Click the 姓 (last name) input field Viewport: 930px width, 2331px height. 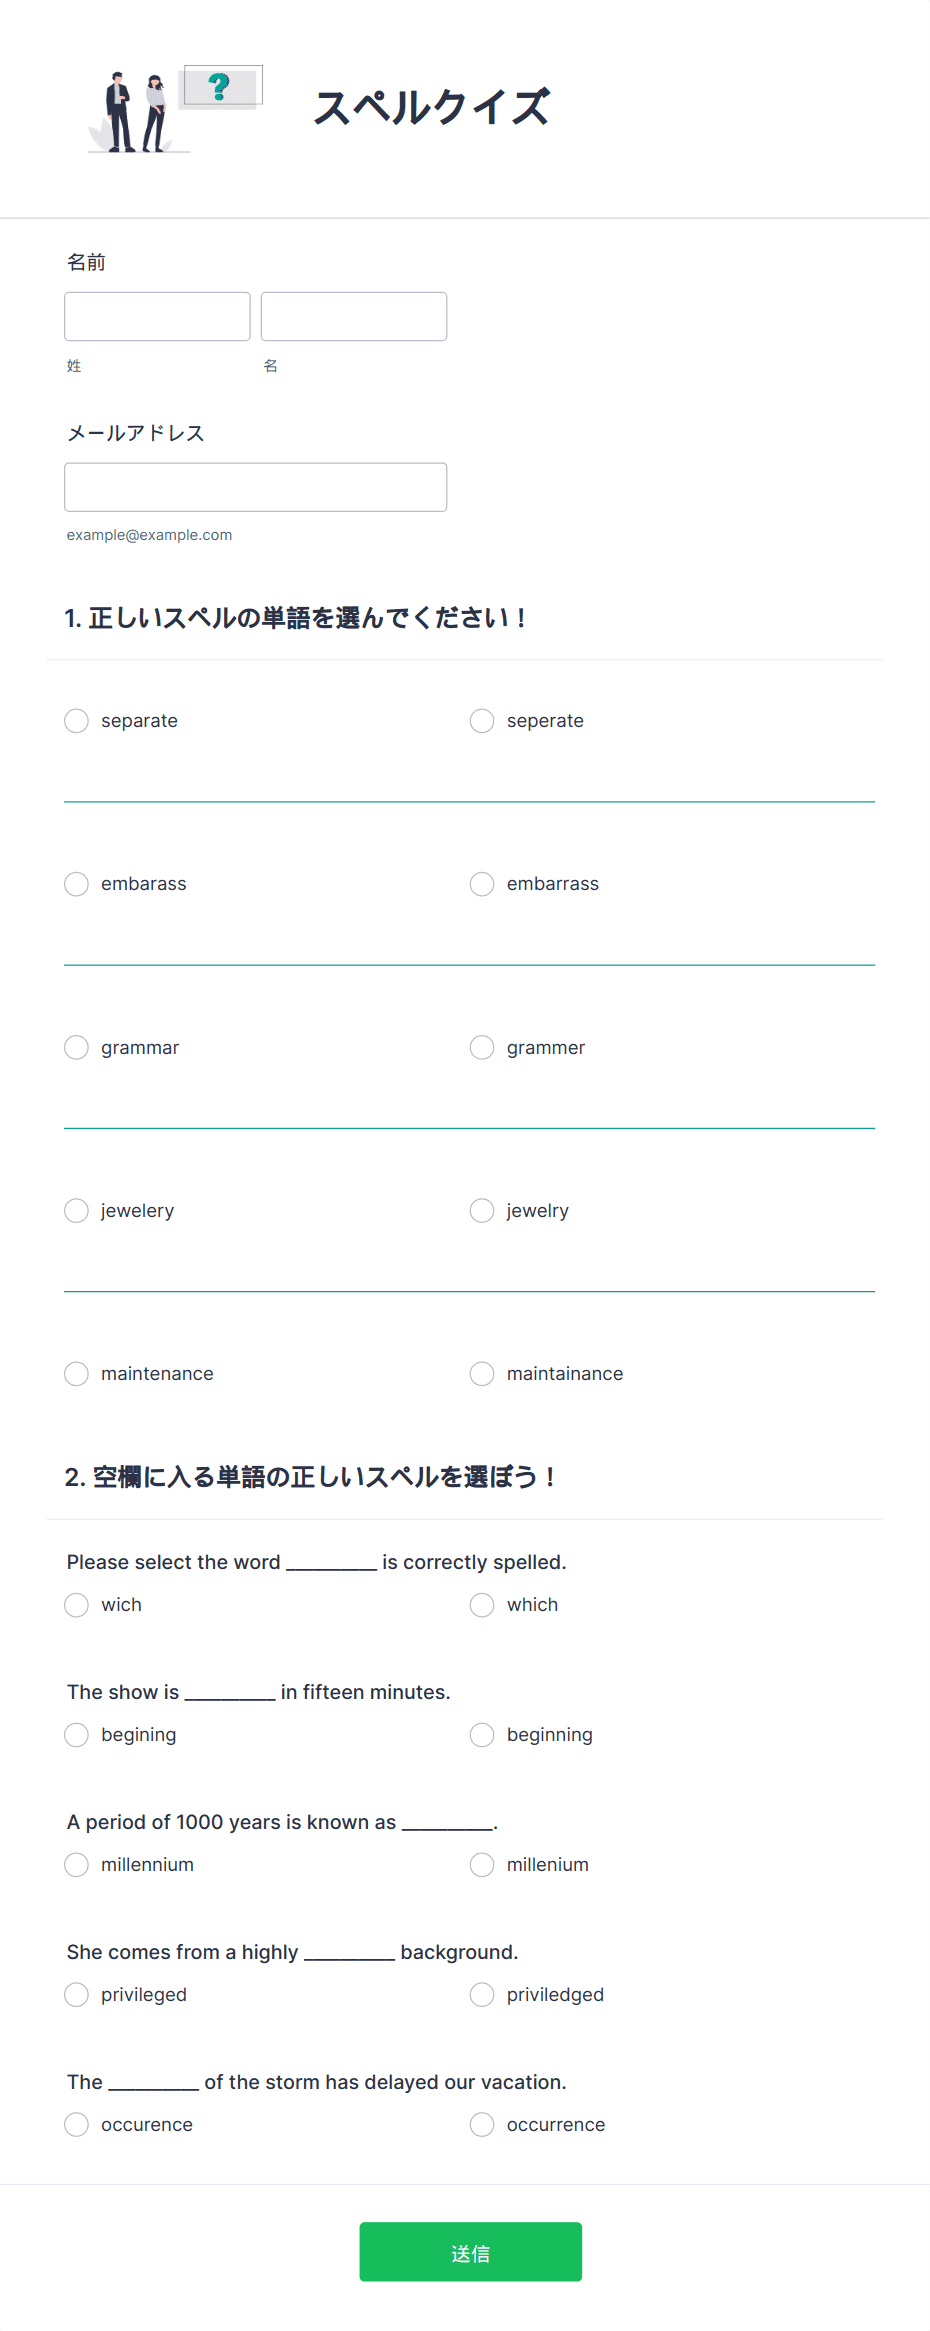[157, 316]
